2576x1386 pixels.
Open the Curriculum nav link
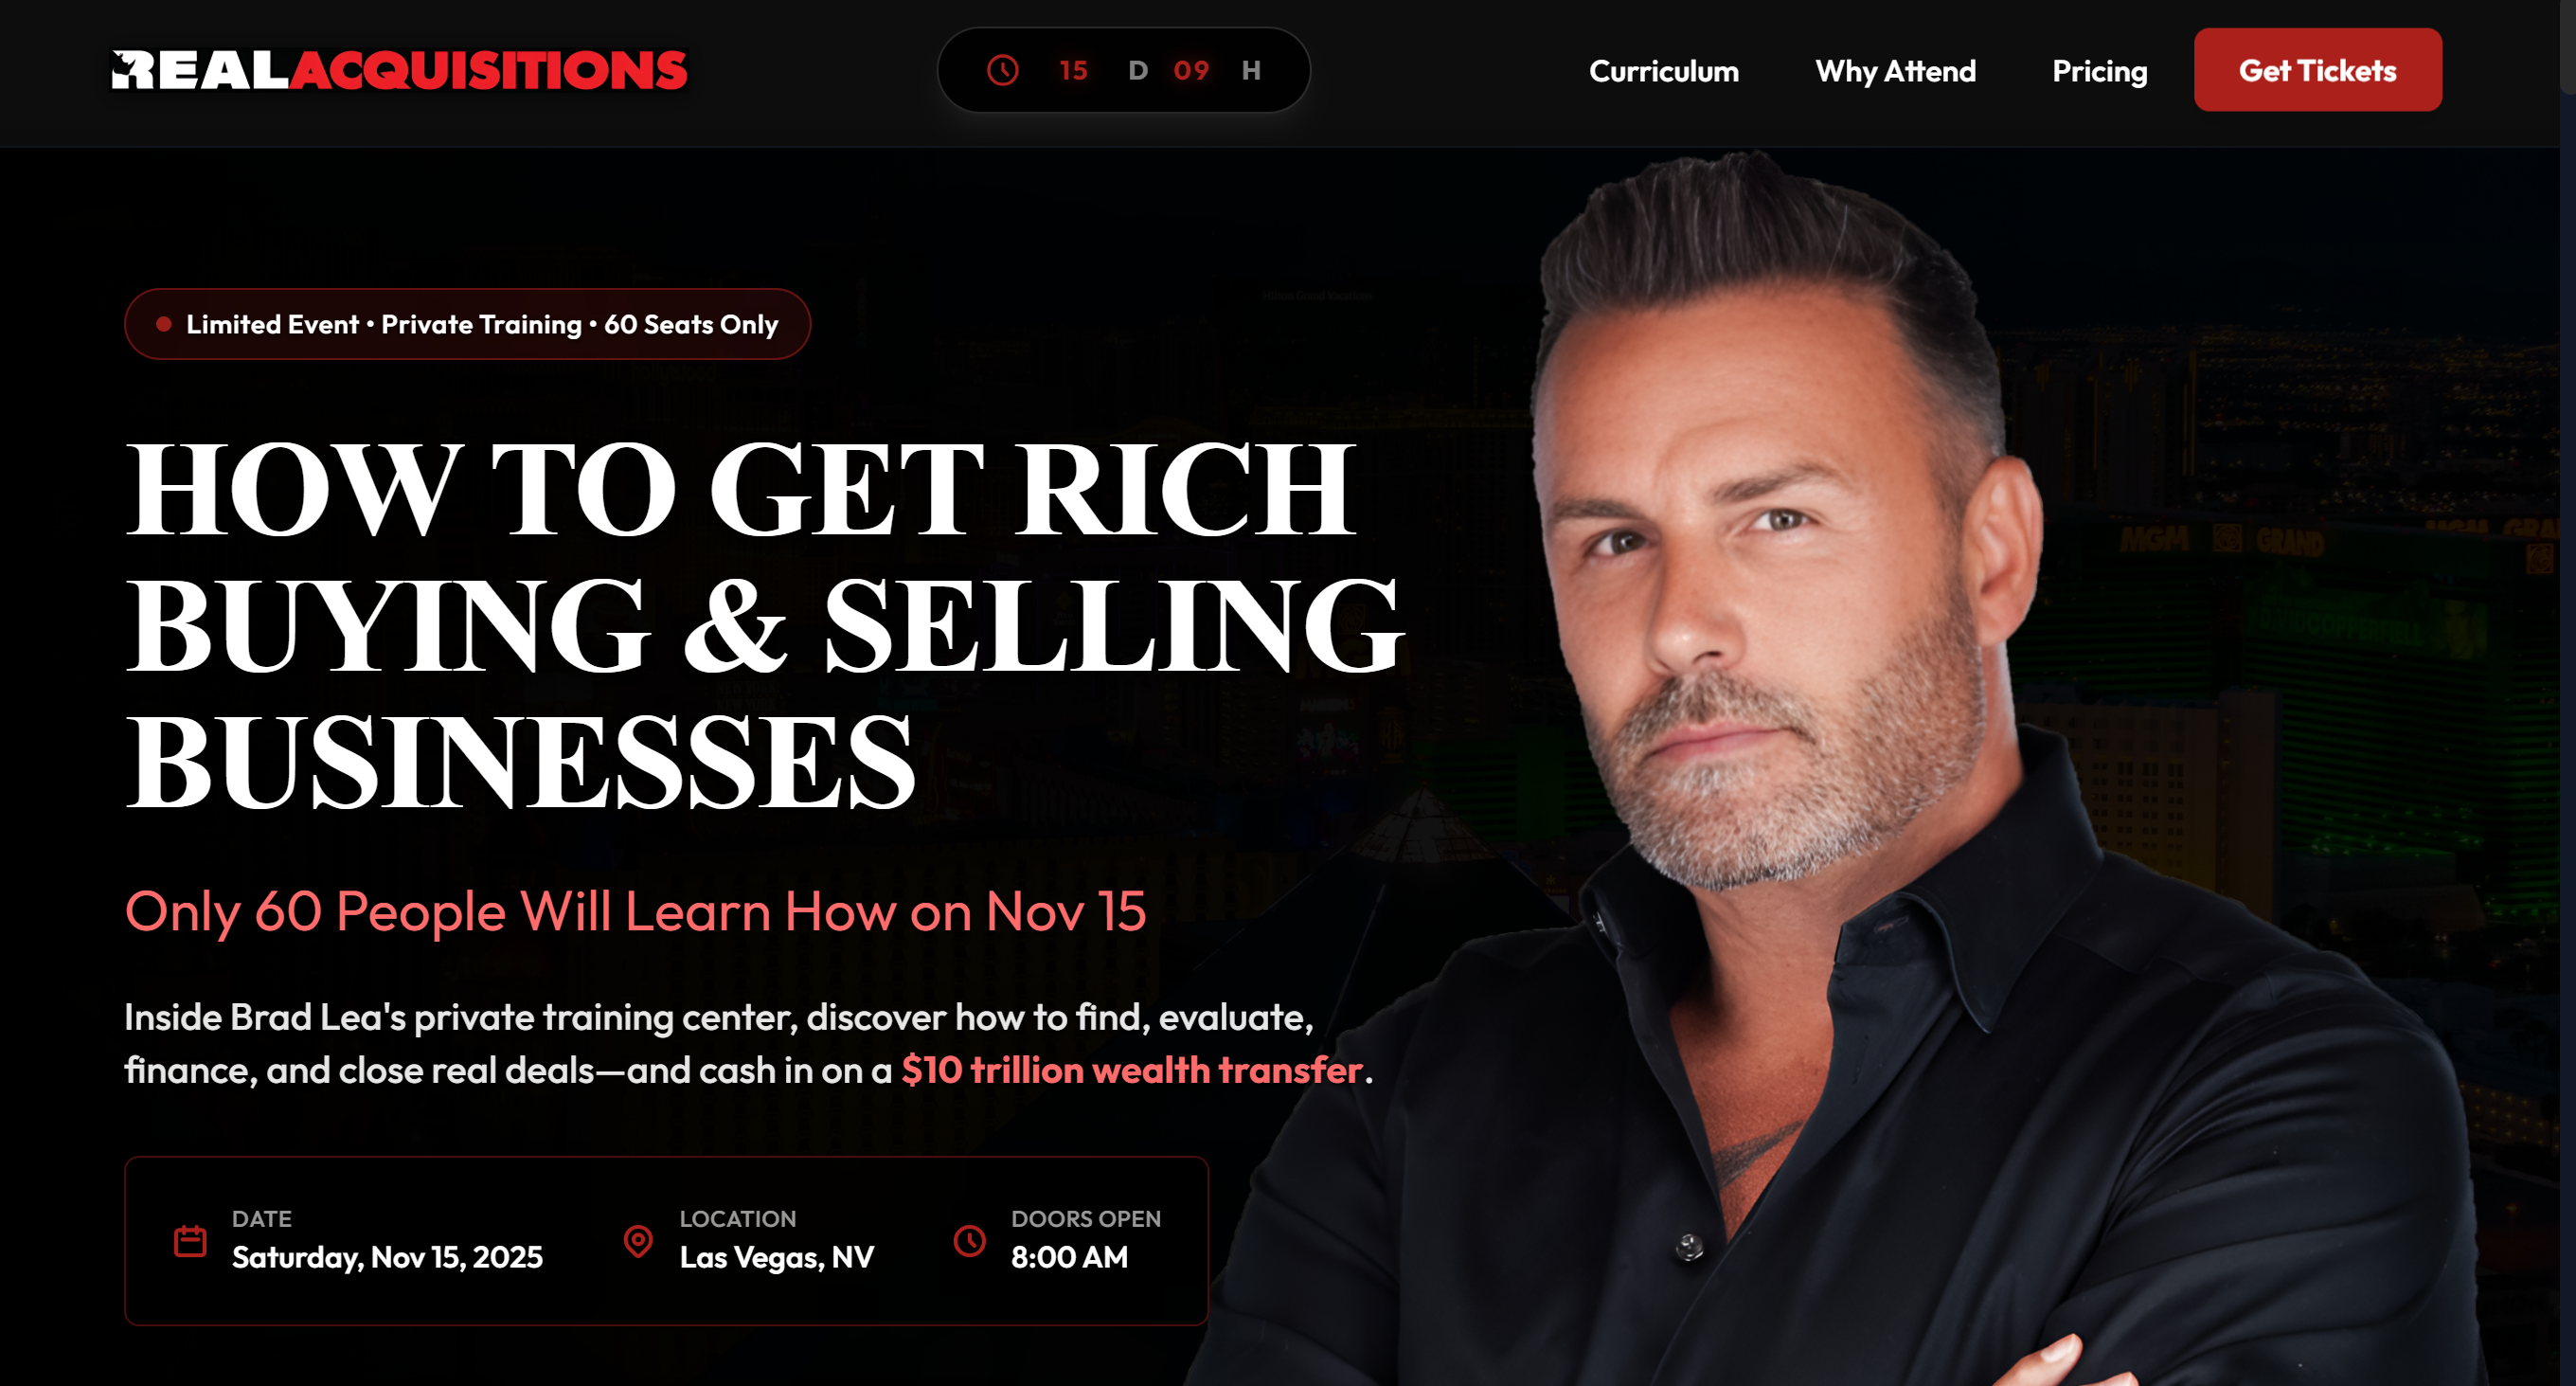[x=1664, y=71]
